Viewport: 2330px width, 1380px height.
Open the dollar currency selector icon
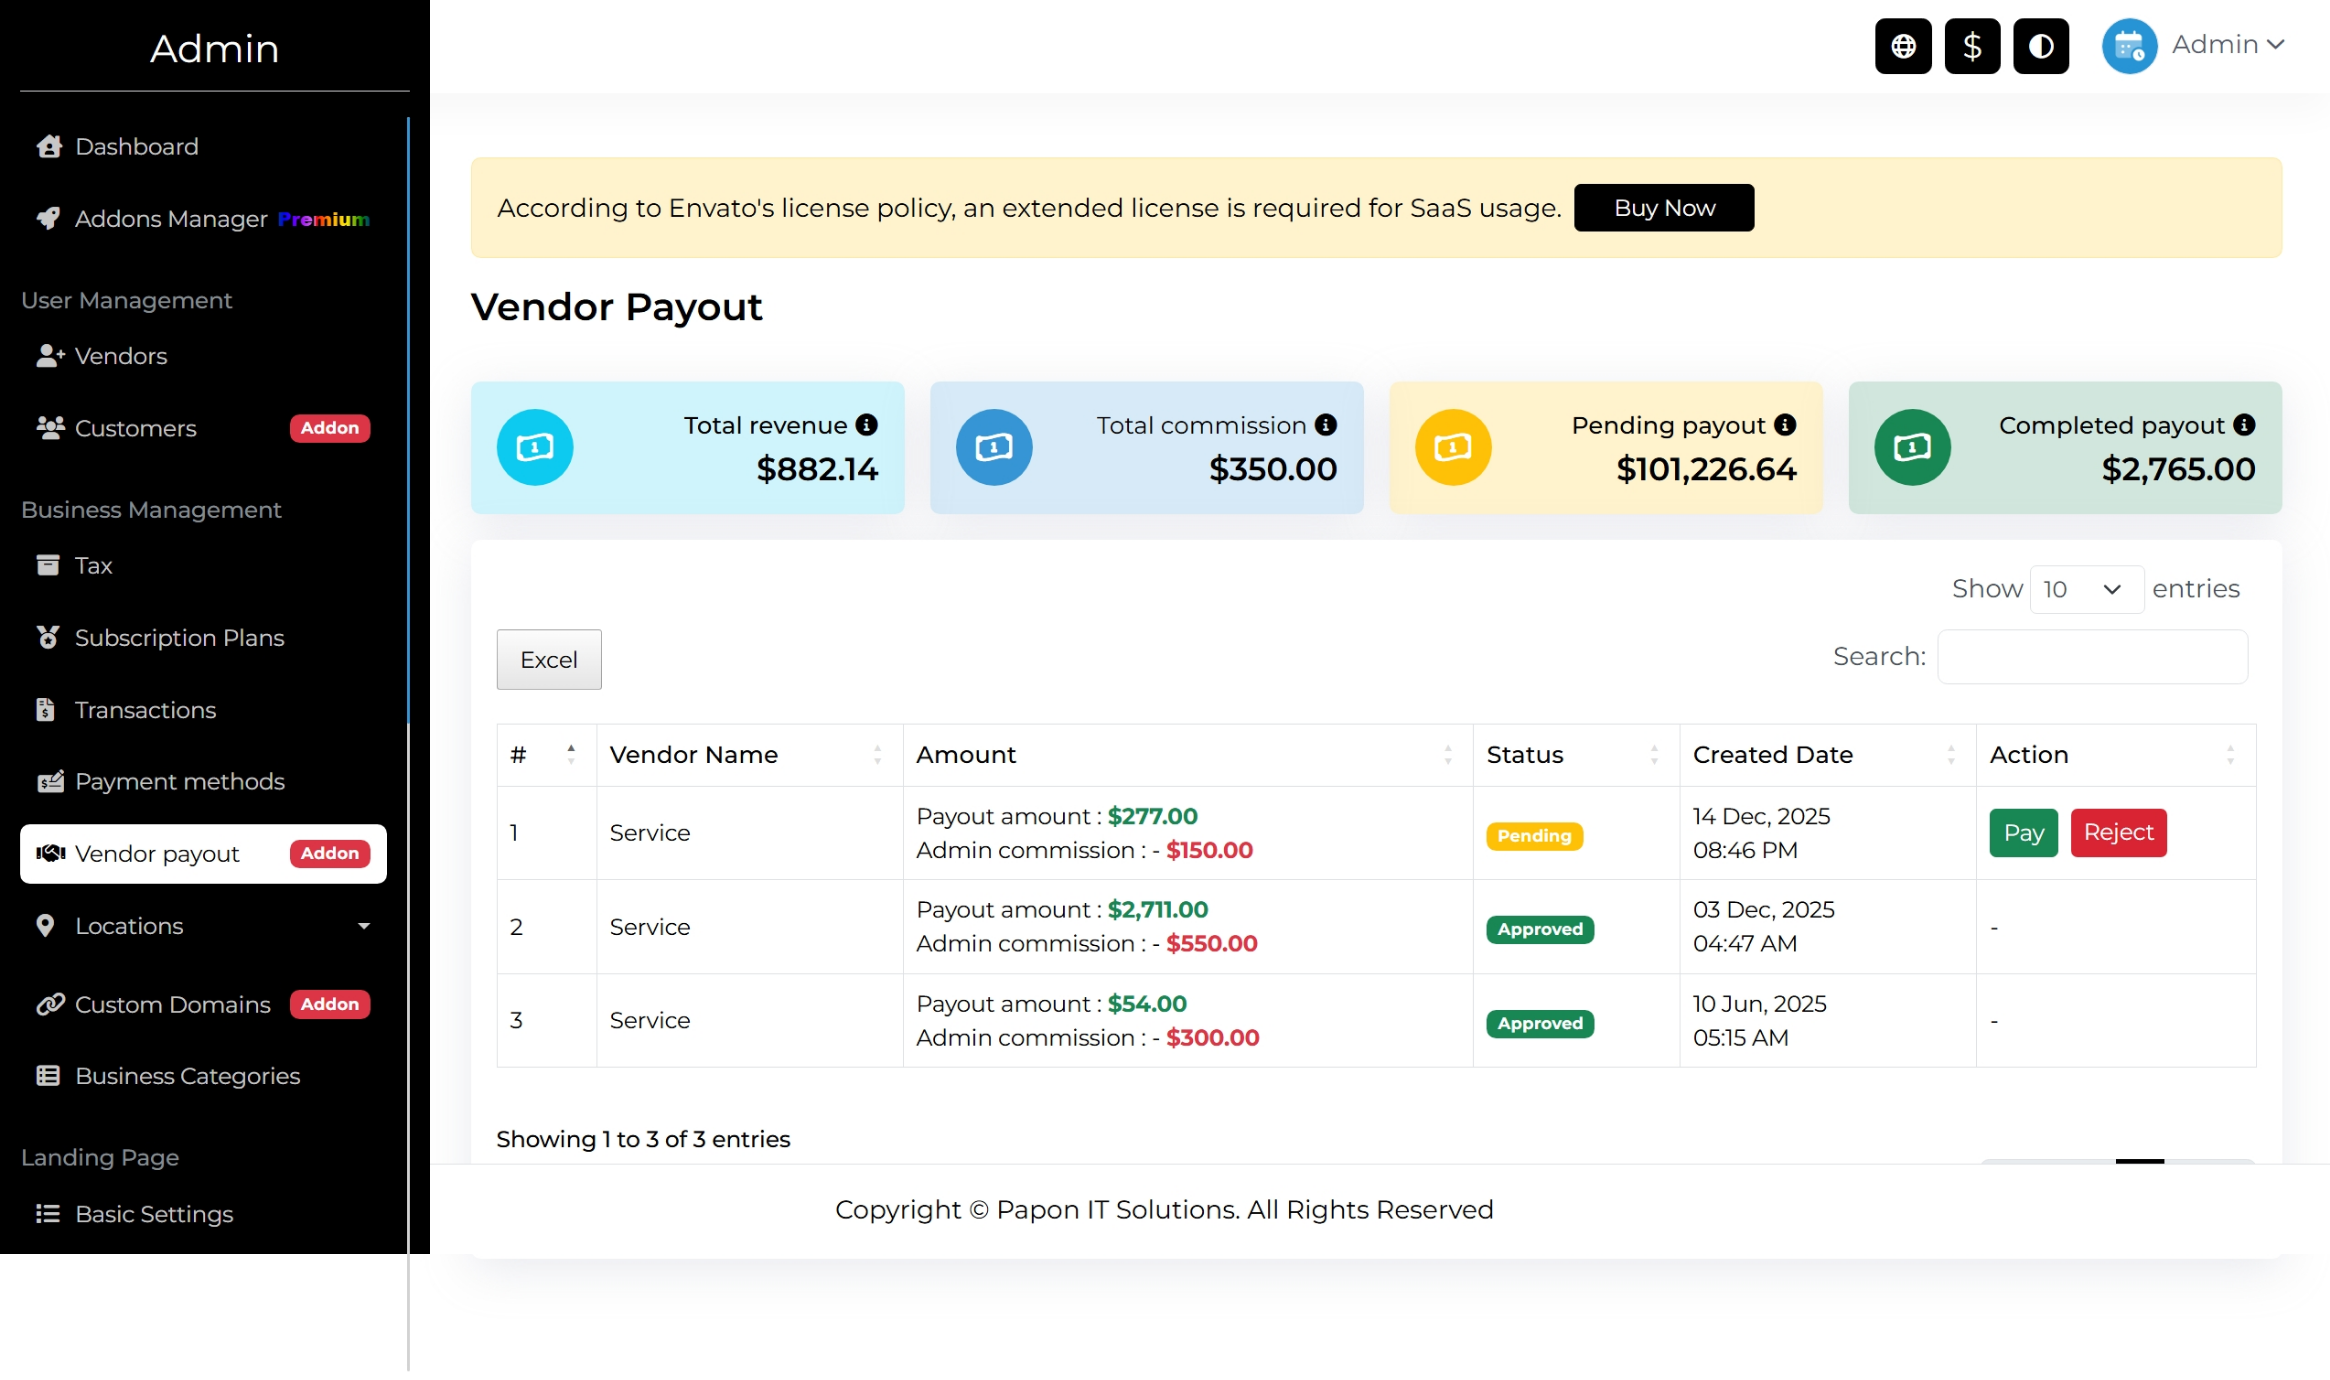pyautogui.click(x=1971, y=46)
